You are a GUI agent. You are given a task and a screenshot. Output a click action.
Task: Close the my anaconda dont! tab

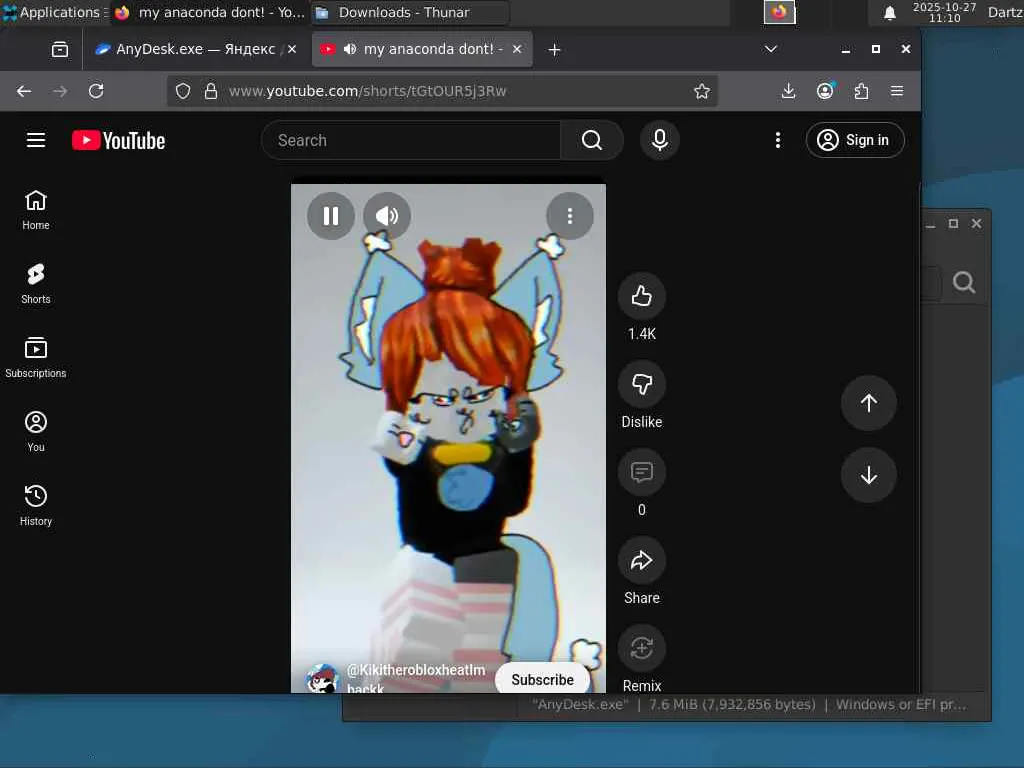tap(517, 49)
